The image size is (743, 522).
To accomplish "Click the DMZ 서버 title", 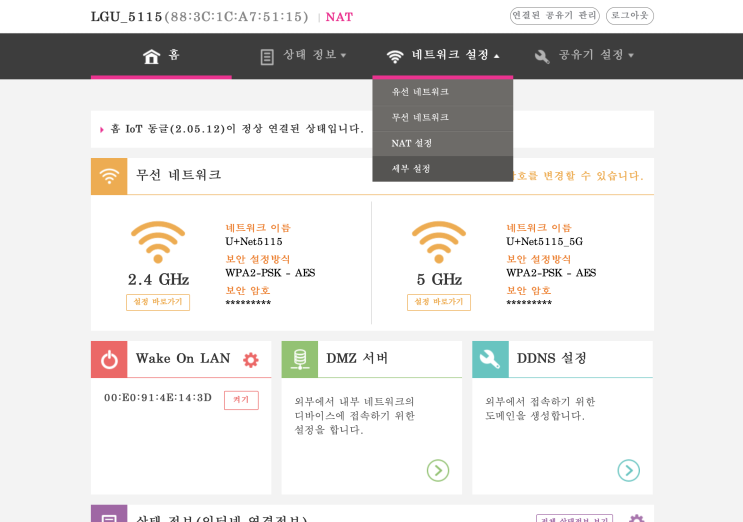I will click(x=357, y=359).
